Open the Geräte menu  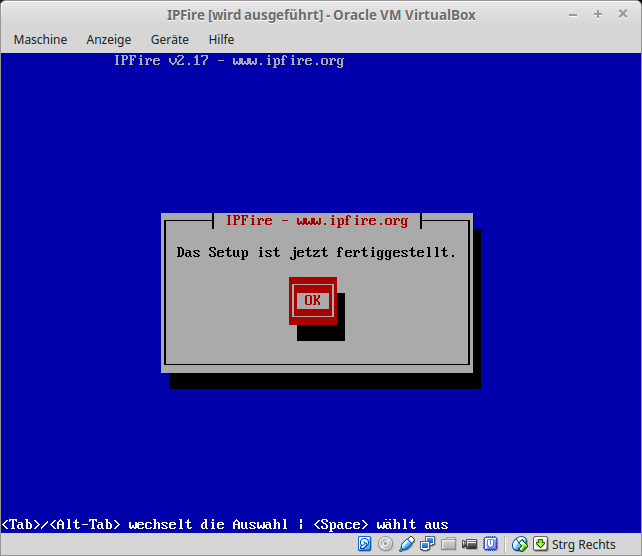170,40
